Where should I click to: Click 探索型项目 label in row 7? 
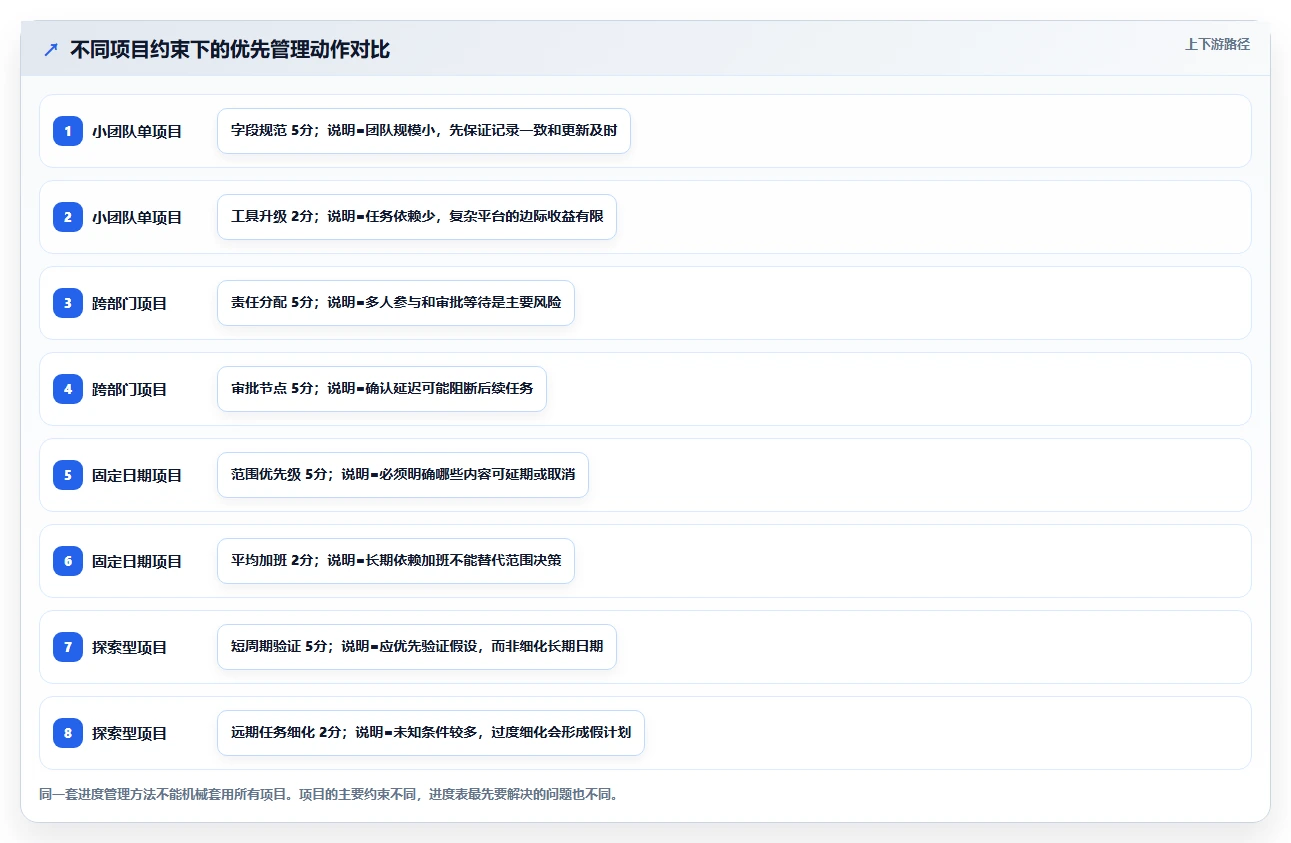130,647
